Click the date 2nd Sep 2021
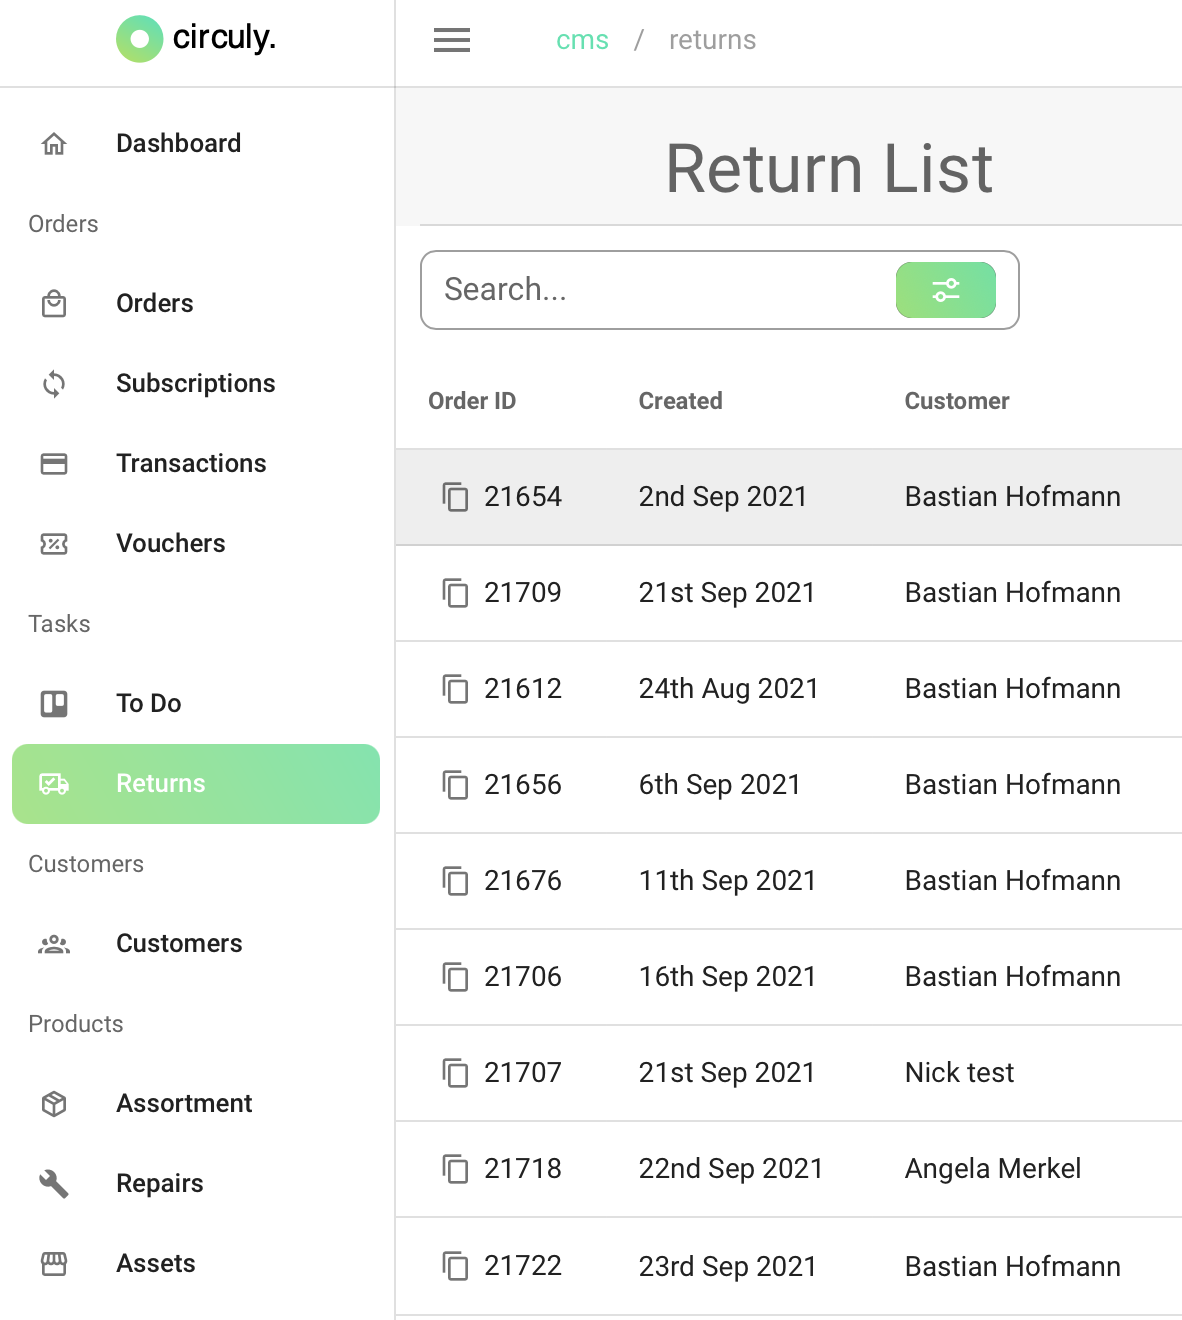 pyautogui.click(x=723, y=497)
